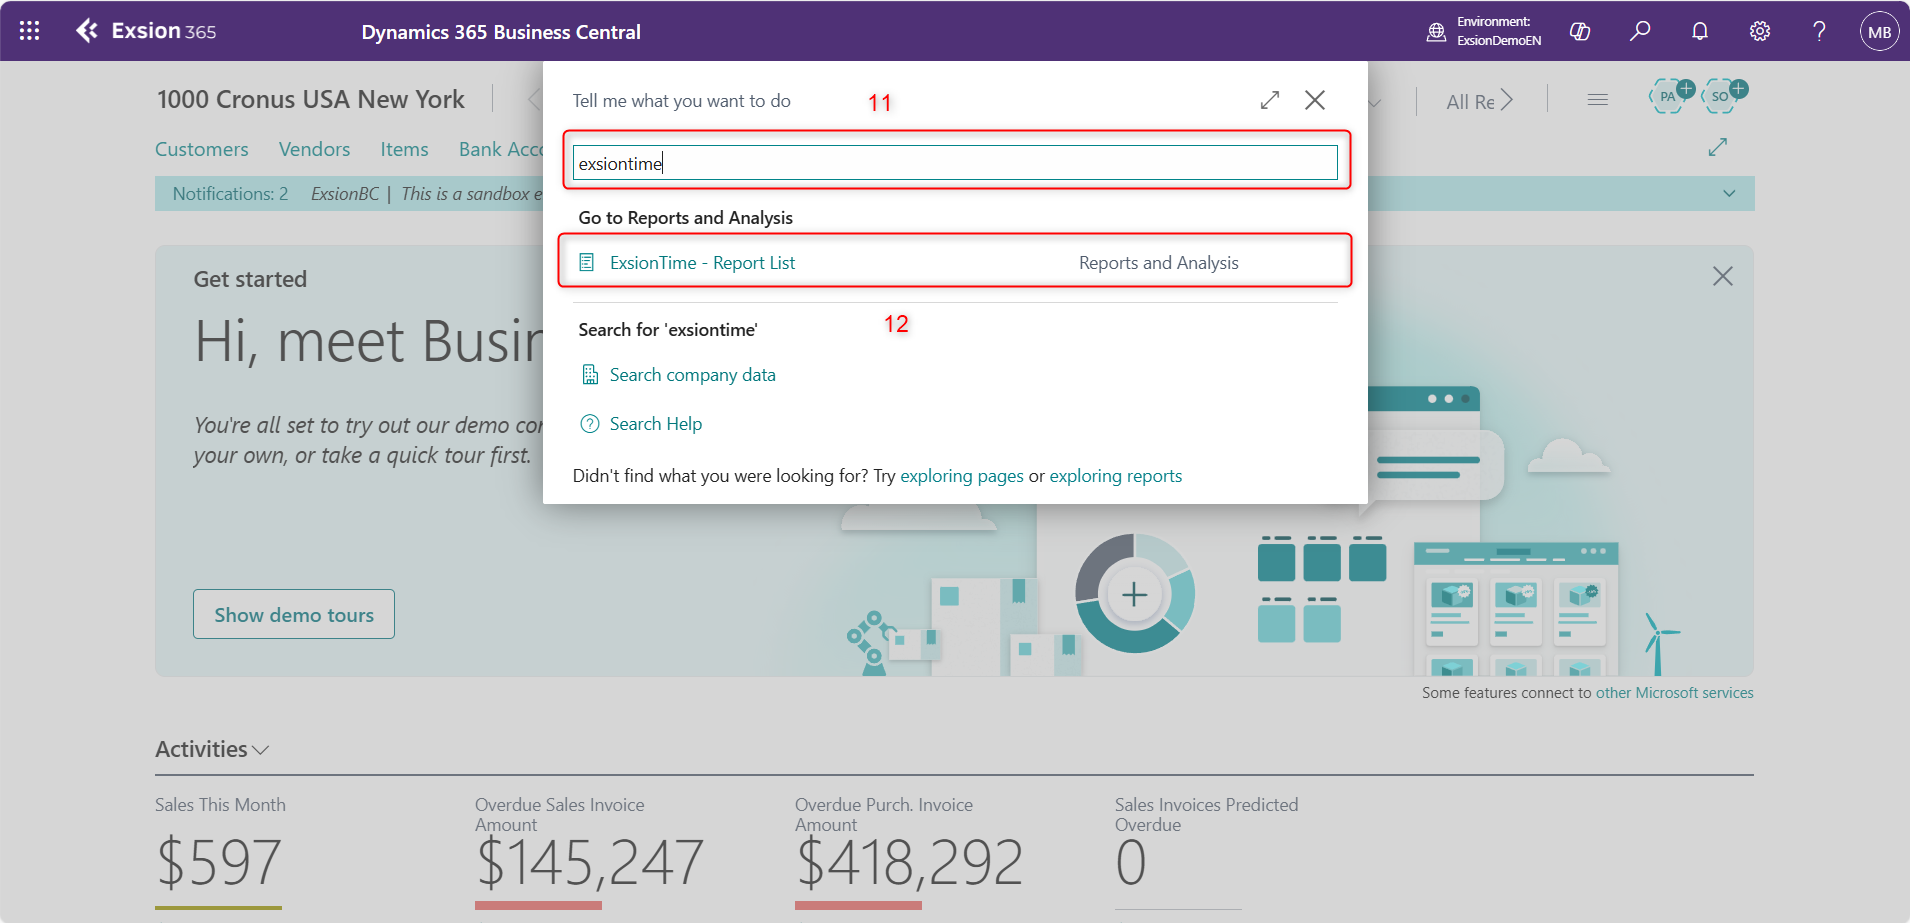Screen dimensions: 1910x923
Task: Open the three-line navigation menu icon
Action: (1598, 100)
